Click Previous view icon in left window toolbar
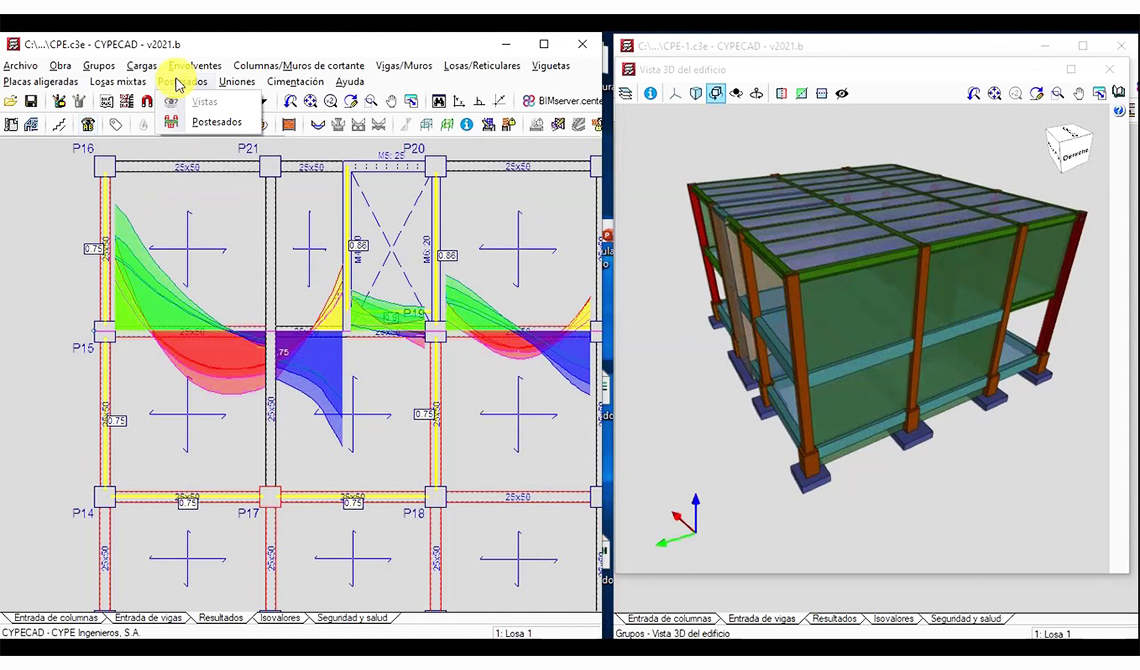This screenshot has width=1140, height=670. [290, 101]
